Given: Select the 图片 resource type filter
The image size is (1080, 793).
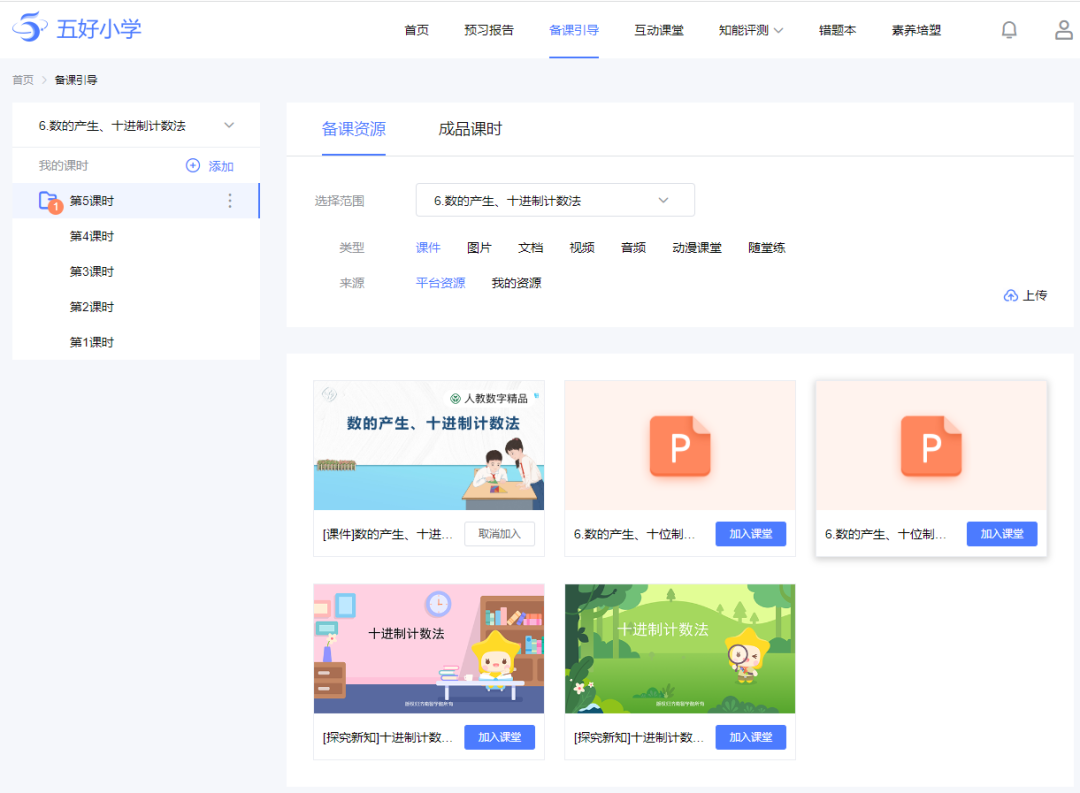Looking at the screenshot, I should tap(479, 248).
